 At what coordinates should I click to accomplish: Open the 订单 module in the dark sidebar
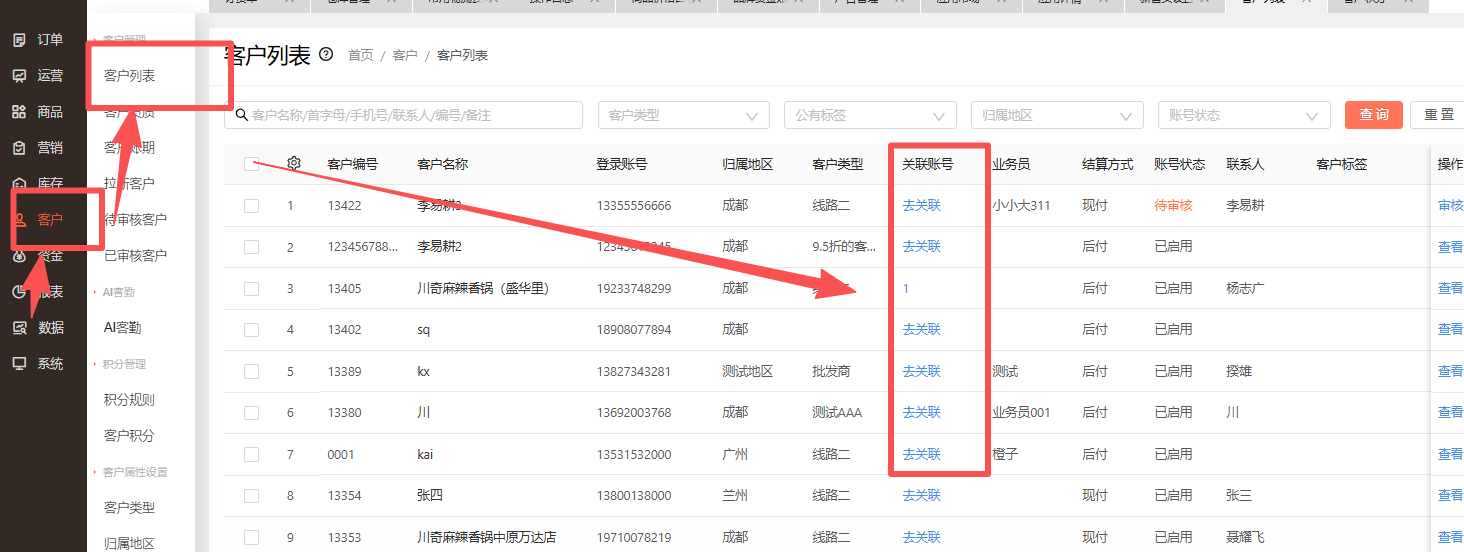point(38,40)
